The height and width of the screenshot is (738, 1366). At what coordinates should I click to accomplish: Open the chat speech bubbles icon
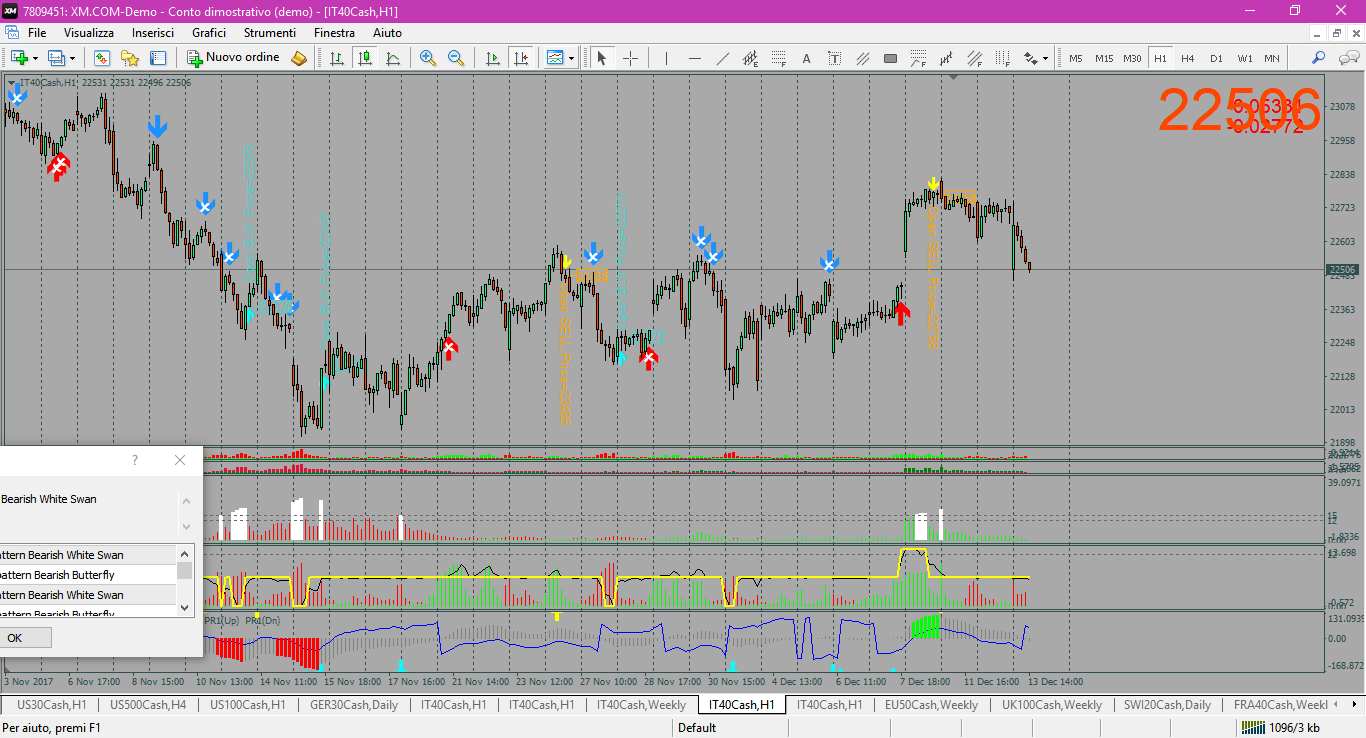click(1347, 58)
